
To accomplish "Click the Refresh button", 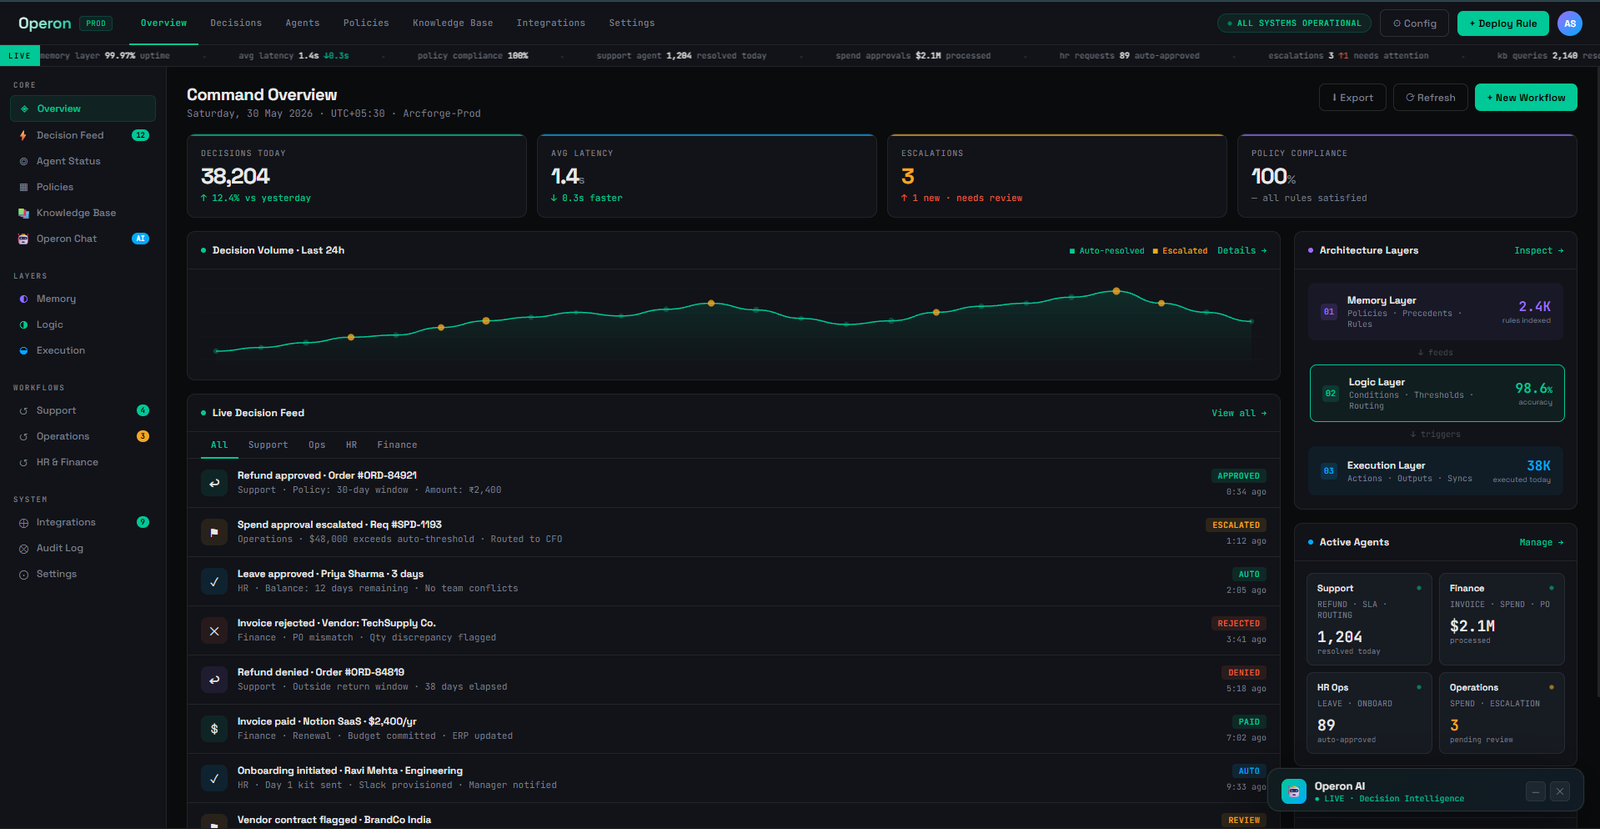I will pos(1431,97).
